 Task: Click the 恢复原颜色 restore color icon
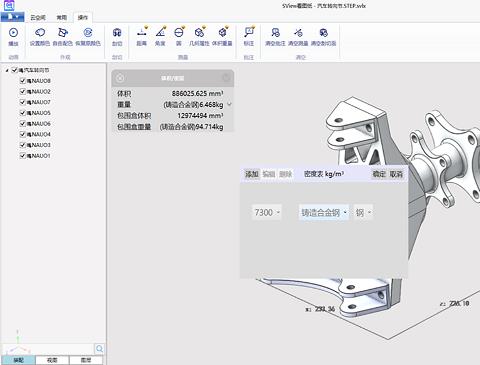88,33
